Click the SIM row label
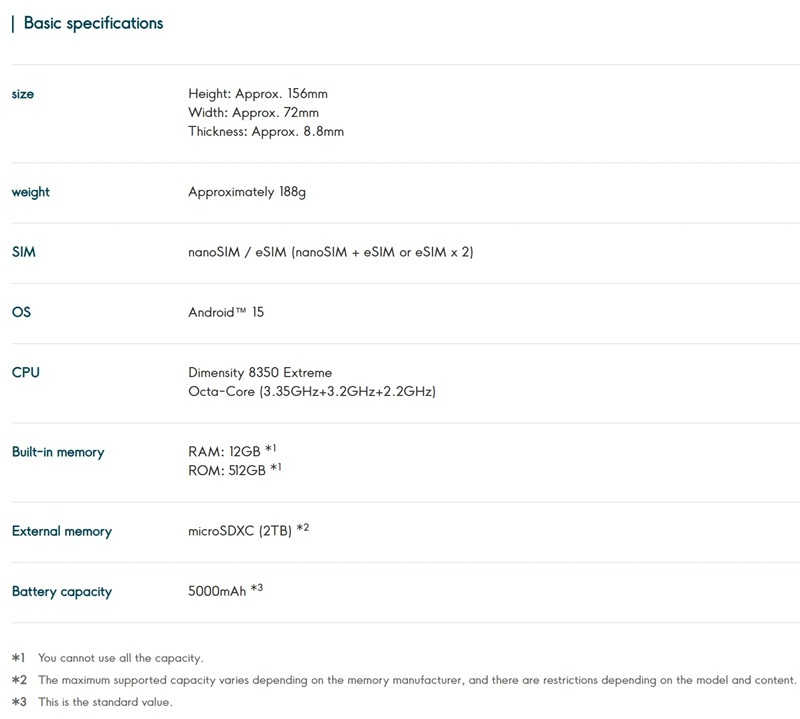 click(x=24, y=252)
